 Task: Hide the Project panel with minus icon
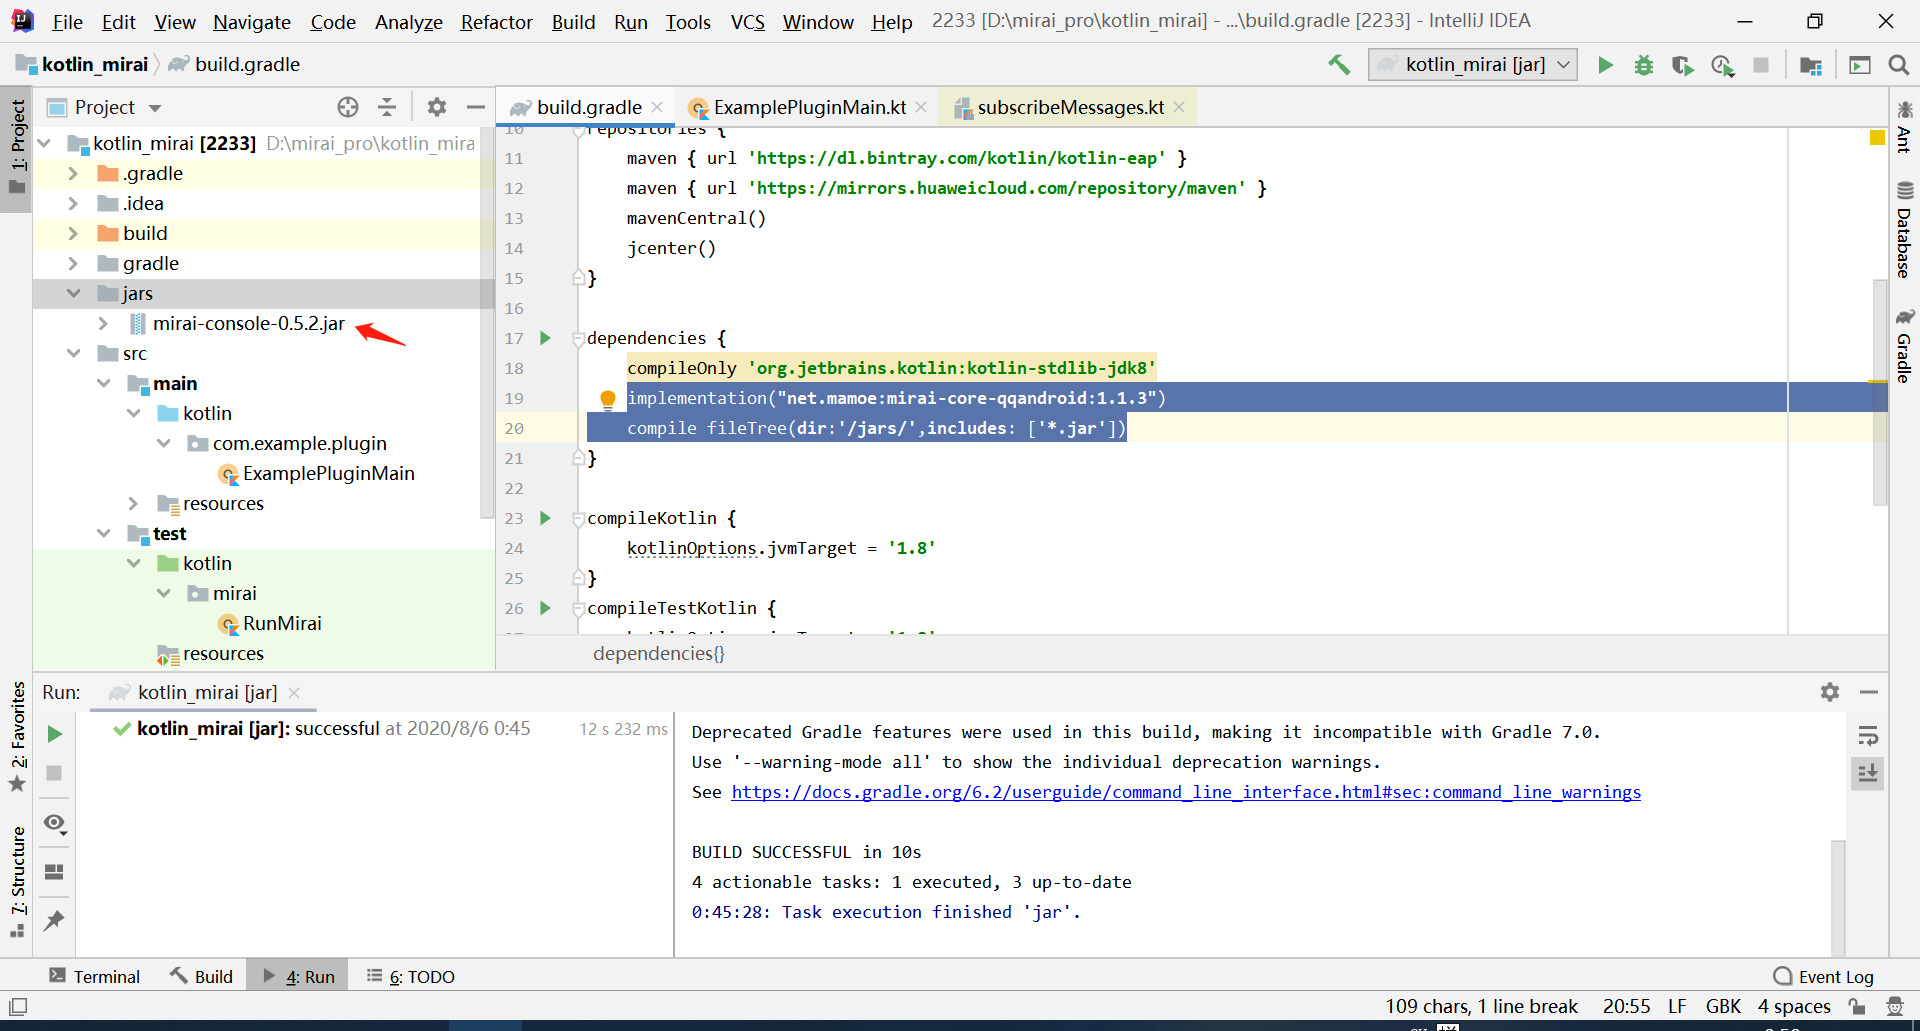476,107
